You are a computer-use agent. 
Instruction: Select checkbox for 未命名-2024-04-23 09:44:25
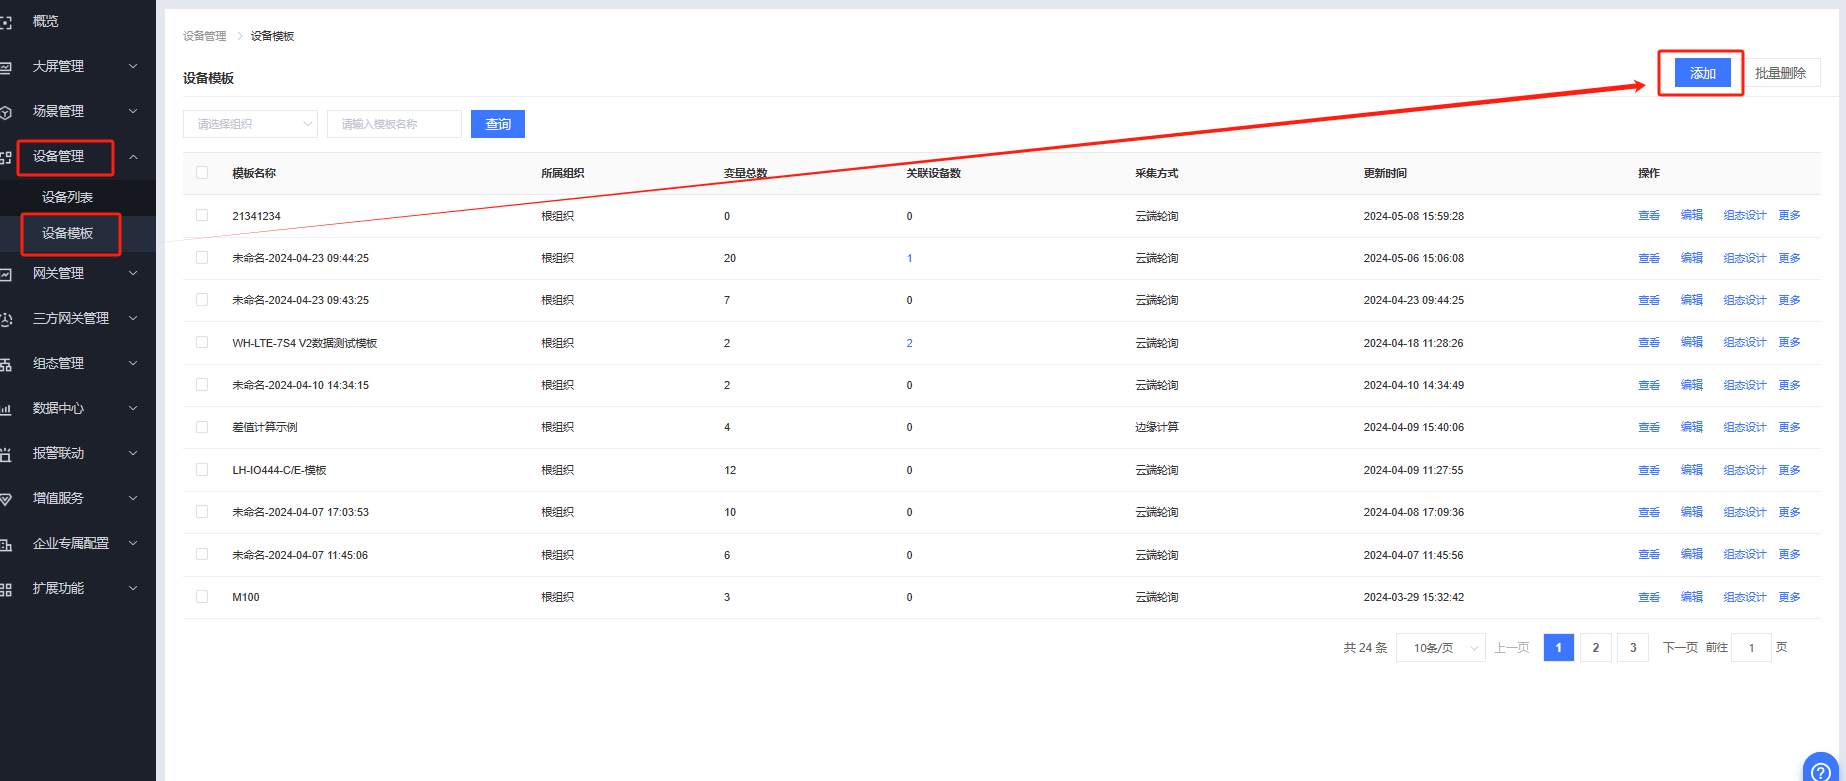coord(202,258)
